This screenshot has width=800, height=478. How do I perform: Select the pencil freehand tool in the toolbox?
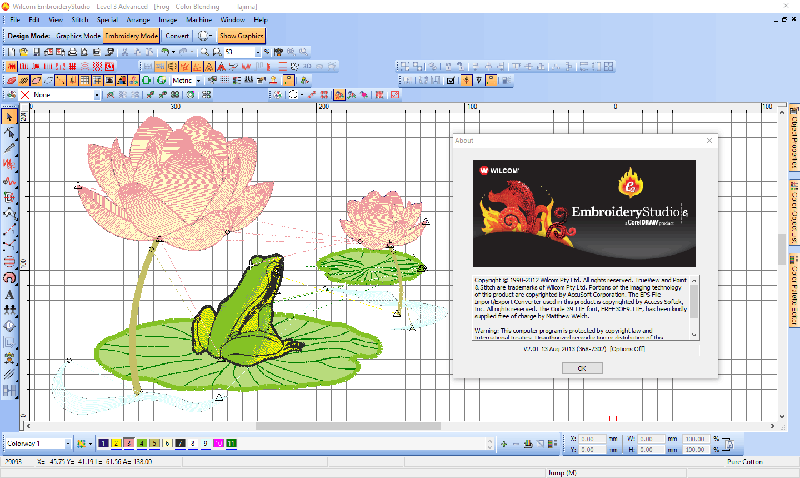pos(9,148)
